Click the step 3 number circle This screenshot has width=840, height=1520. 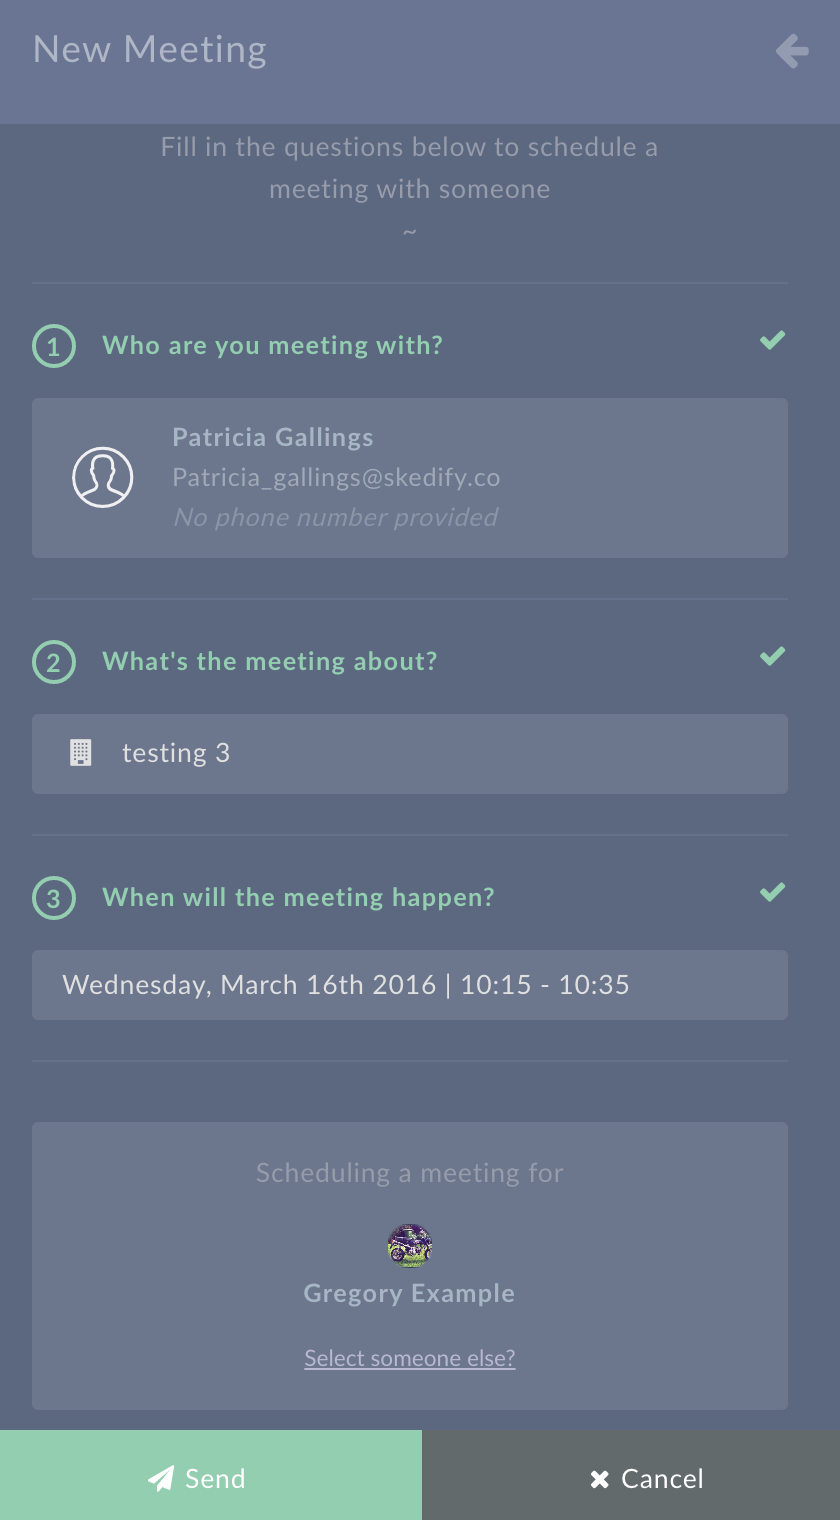click(54, 898)
